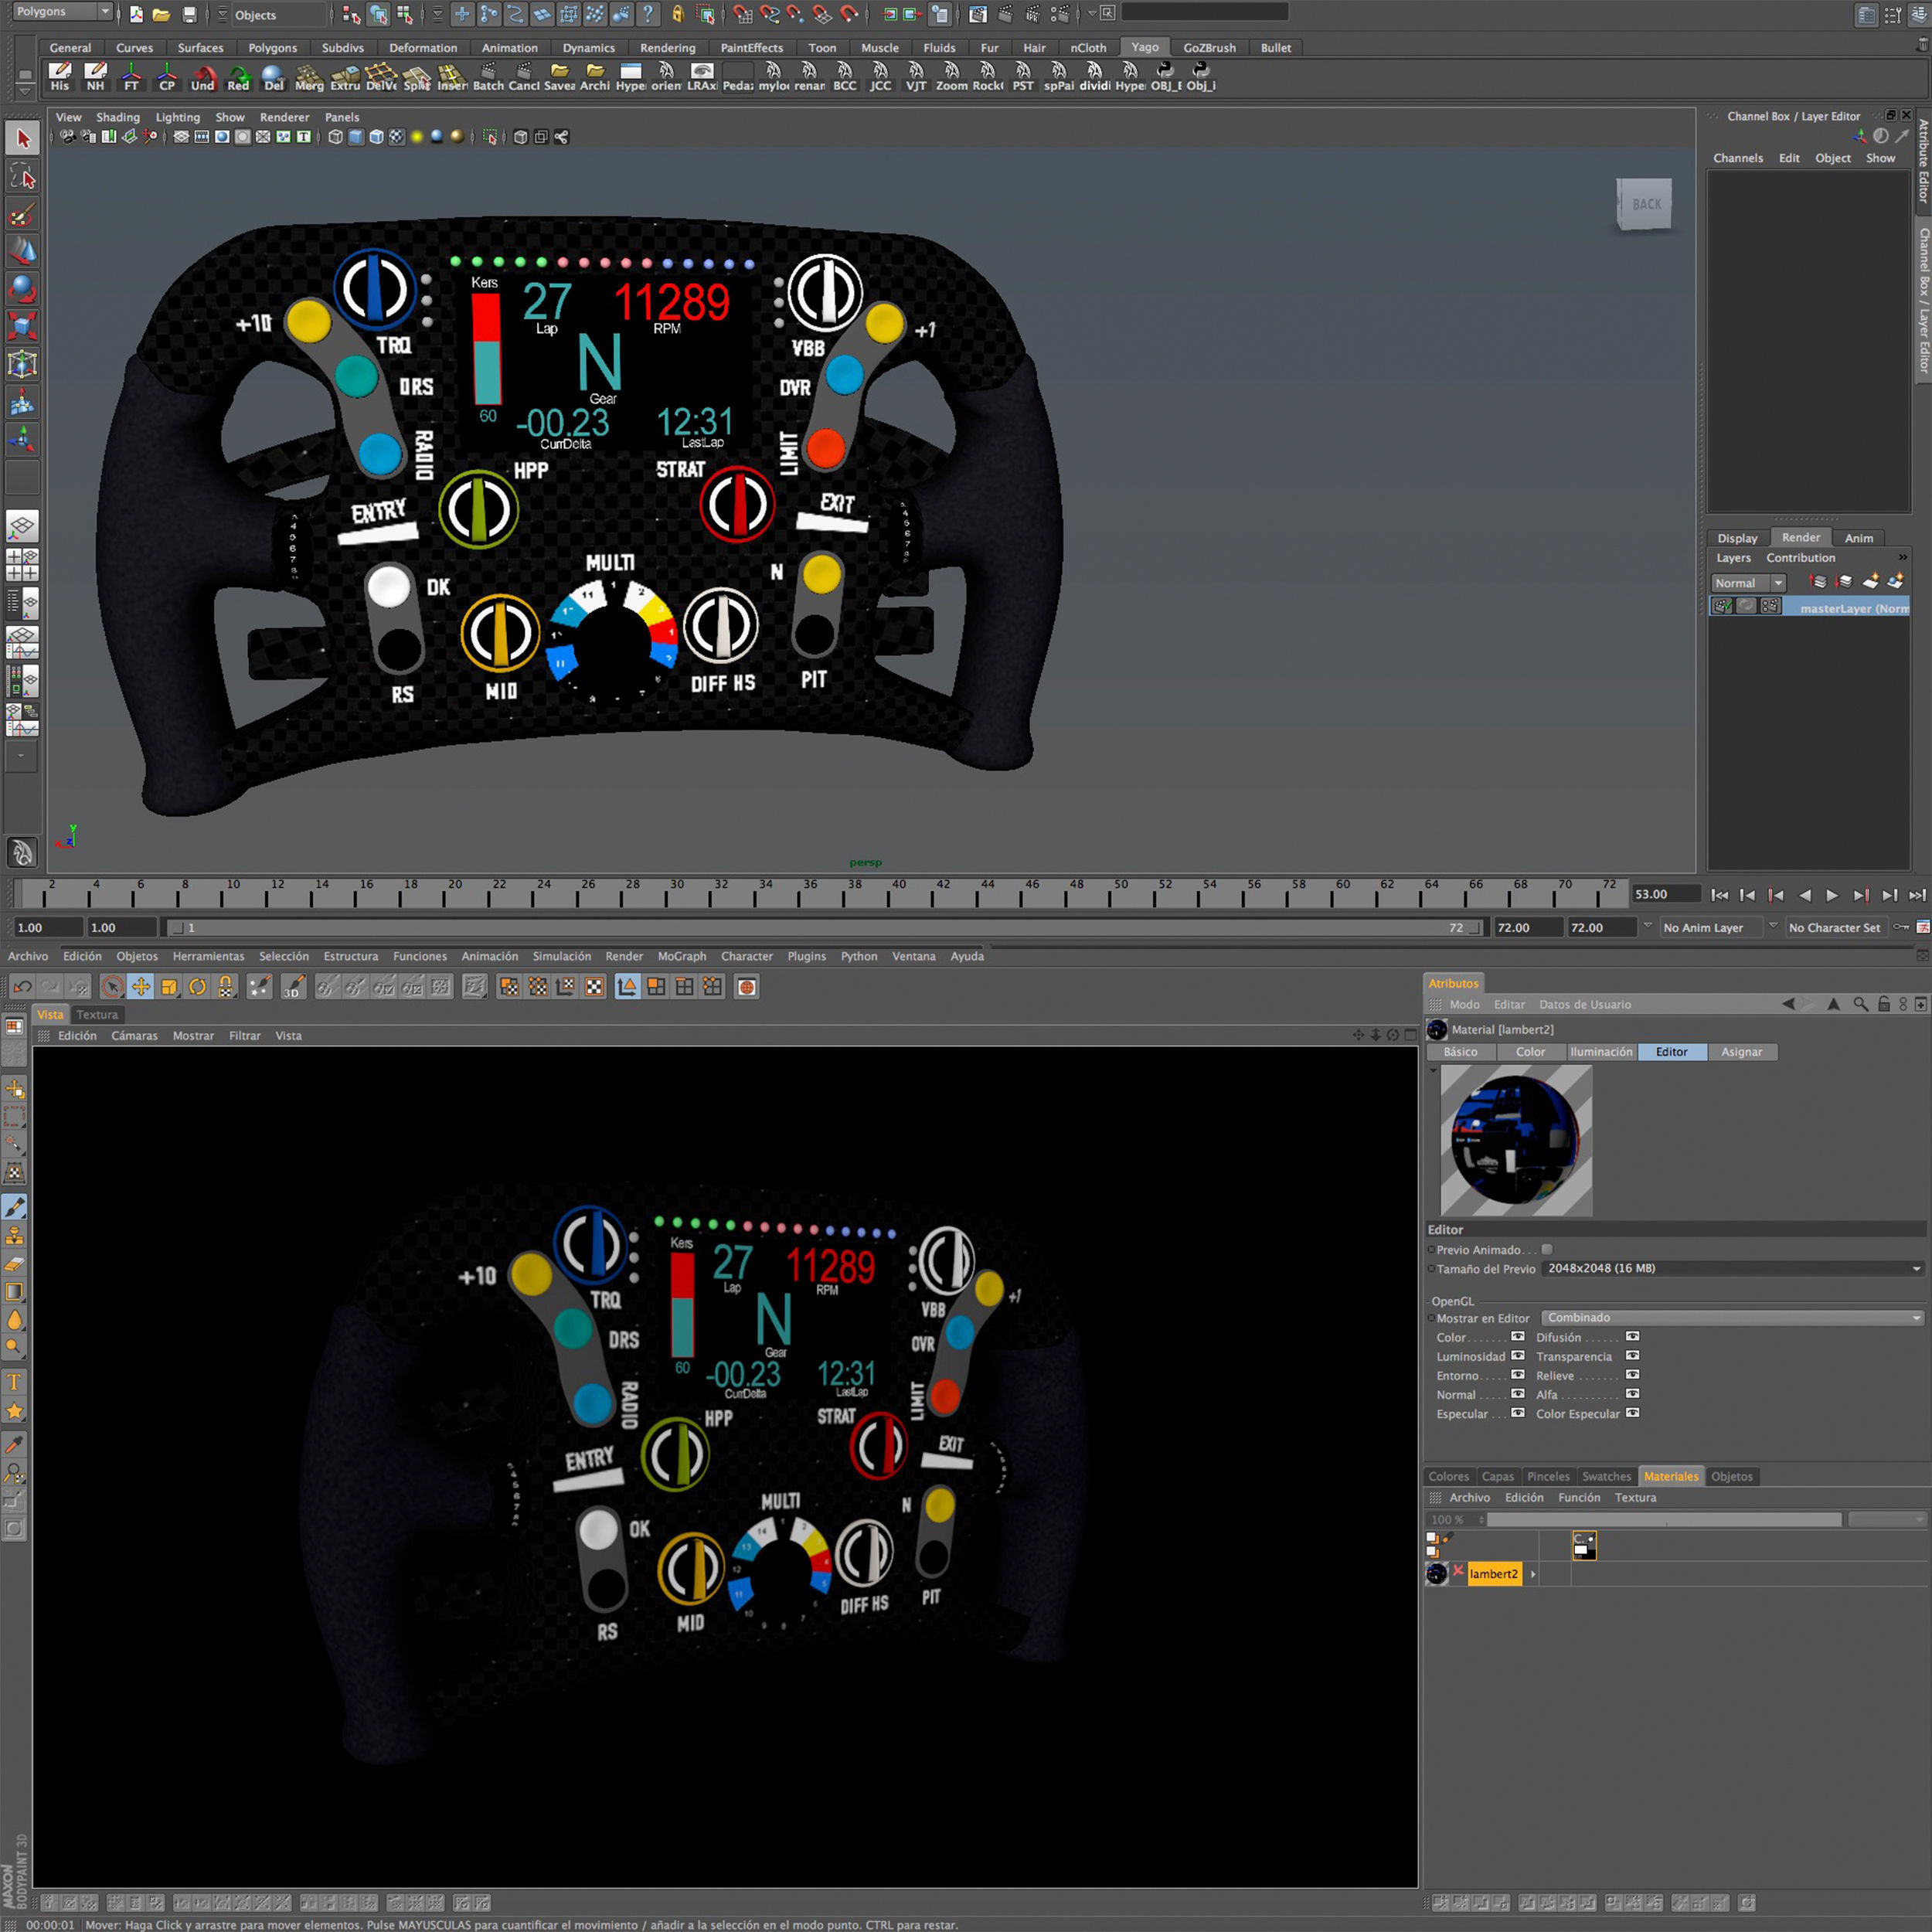
Task: Switch to the Básico material tab
Action: (1460, 1052)
